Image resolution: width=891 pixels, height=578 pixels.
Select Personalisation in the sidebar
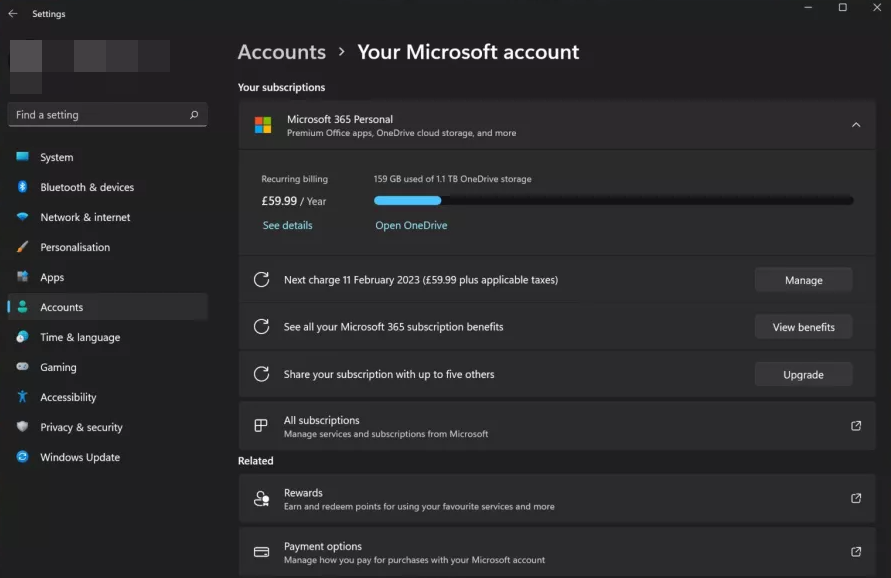[75, 247]
